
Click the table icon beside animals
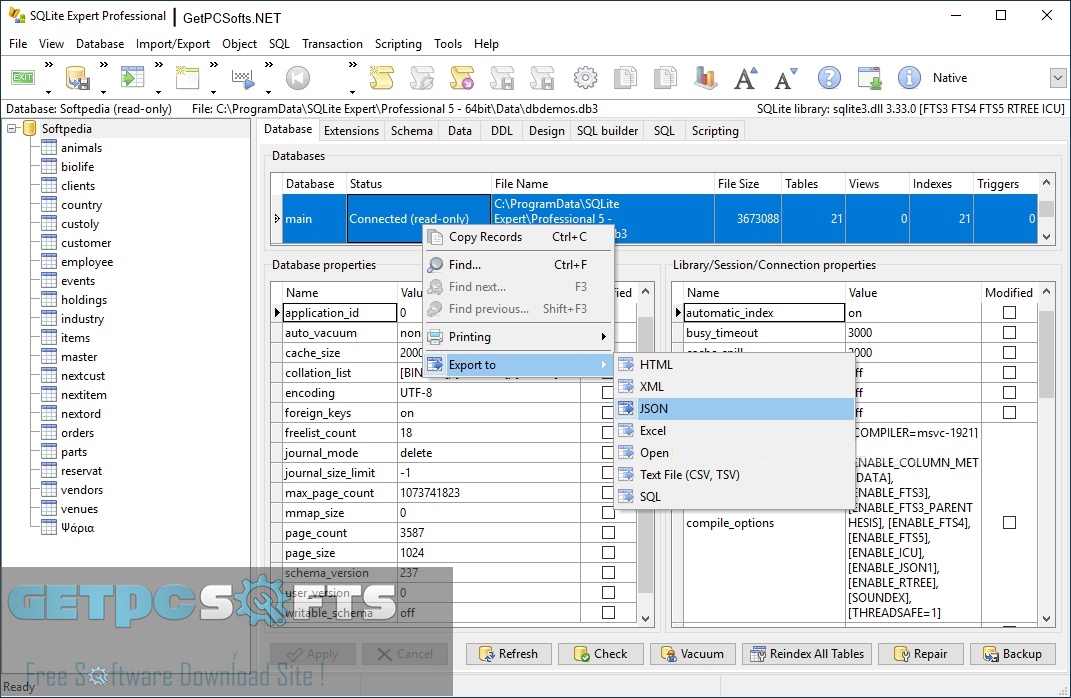click(48, 148)
